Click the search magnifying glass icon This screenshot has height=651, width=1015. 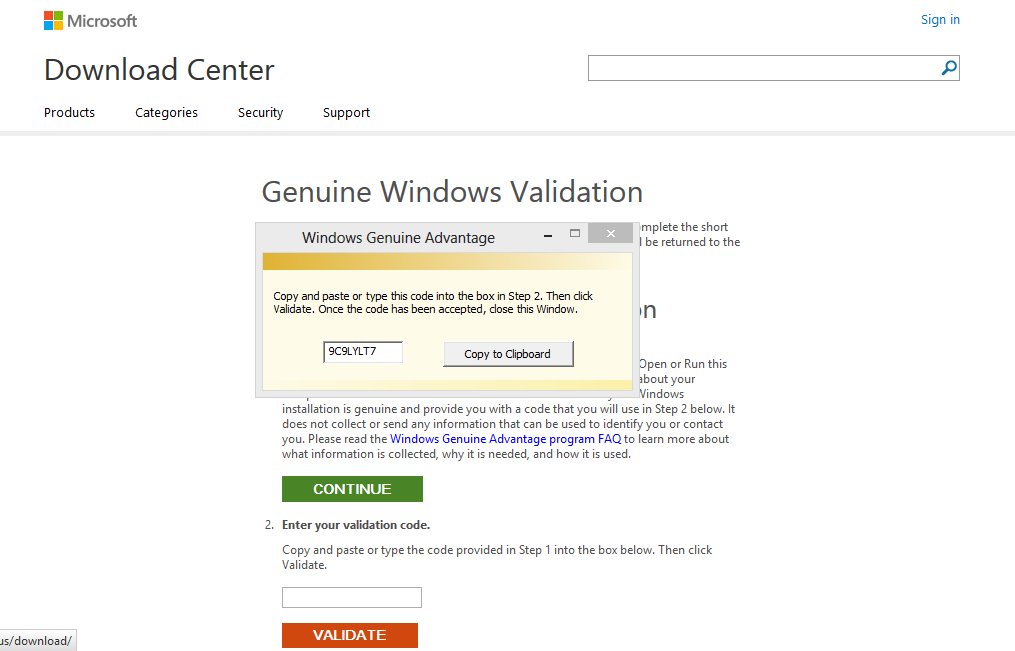pos(947,67)
